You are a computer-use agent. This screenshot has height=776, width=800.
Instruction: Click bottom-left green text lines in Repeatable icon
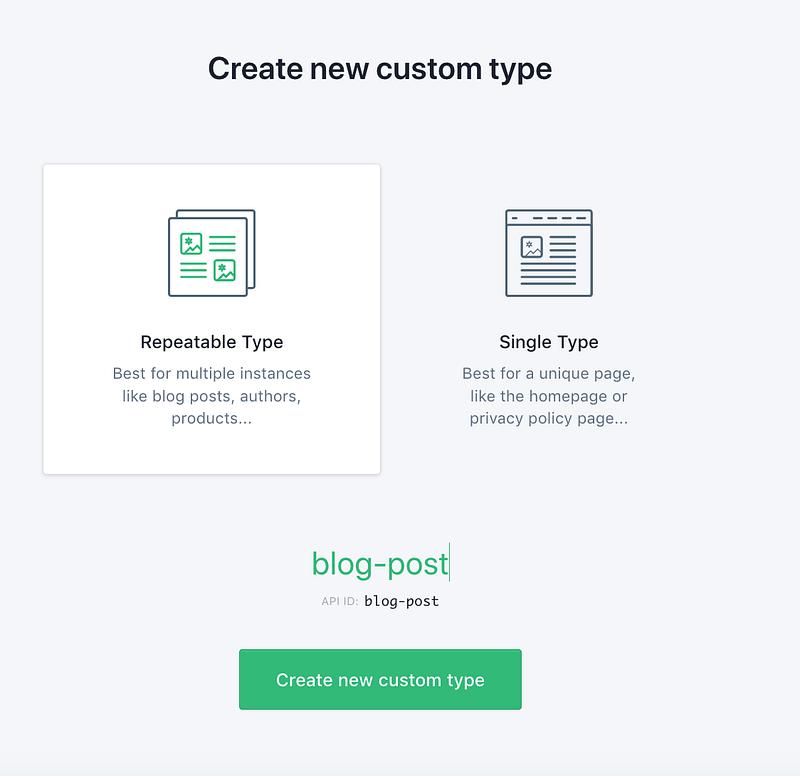coord(193,270)
